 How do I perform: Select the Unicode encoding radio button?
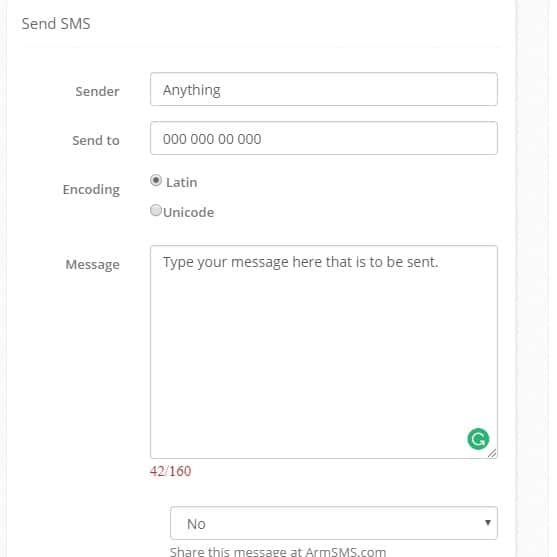pyautogui.click(x=156, y=210)
